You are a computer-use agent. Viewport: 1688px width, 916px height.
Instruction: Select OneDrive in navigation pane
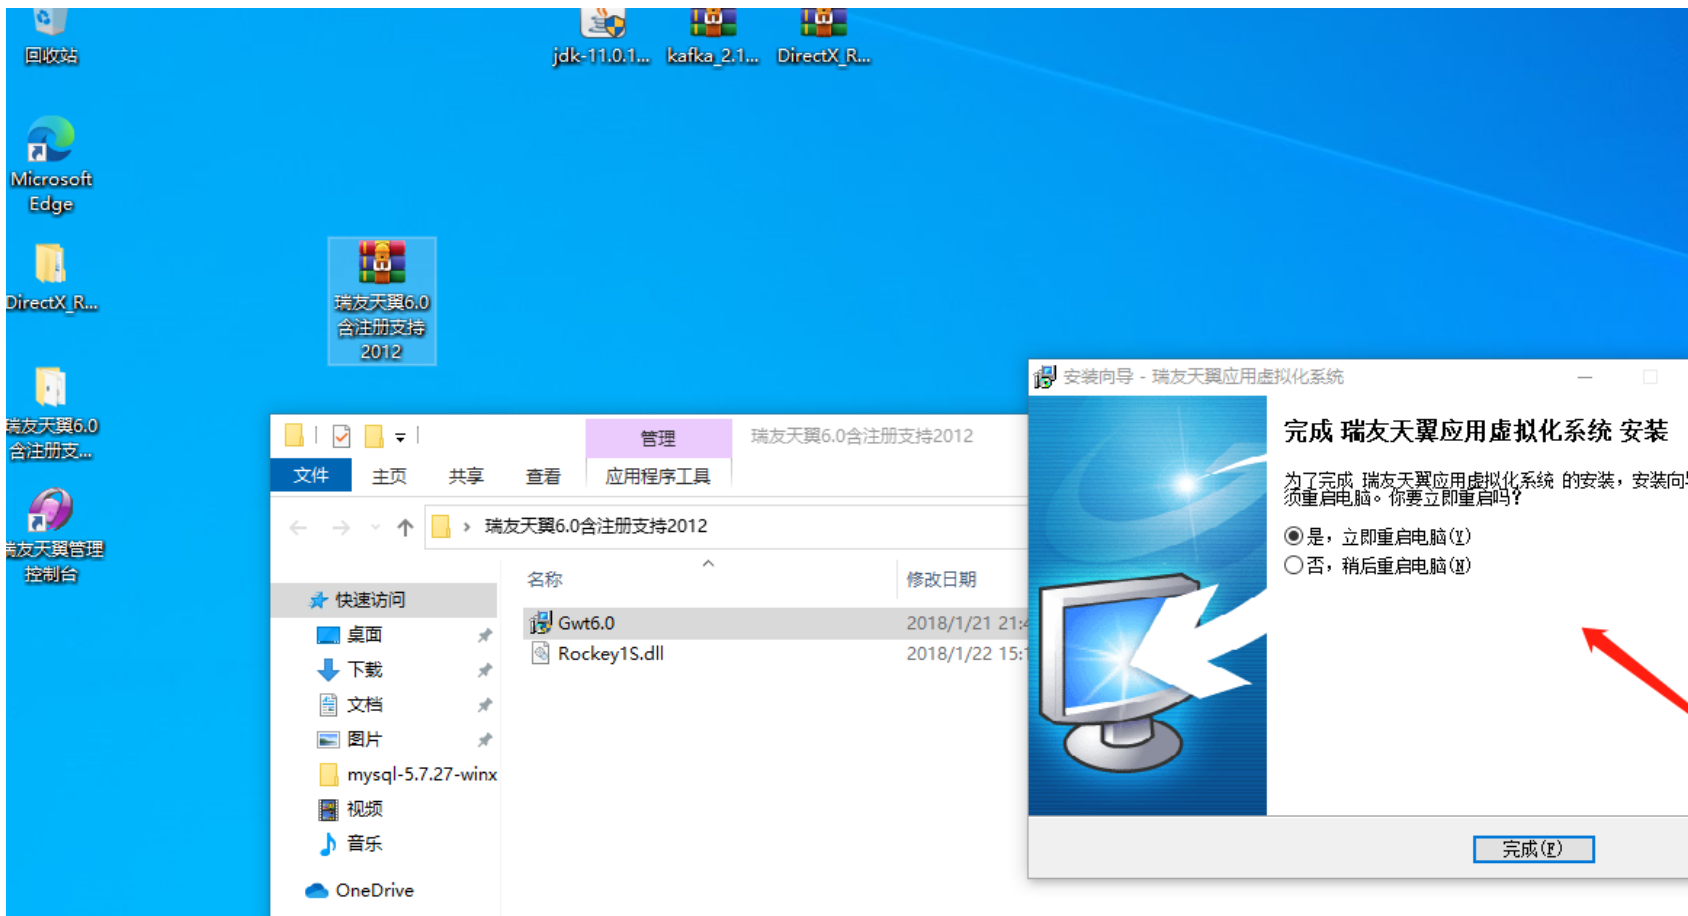360,890
